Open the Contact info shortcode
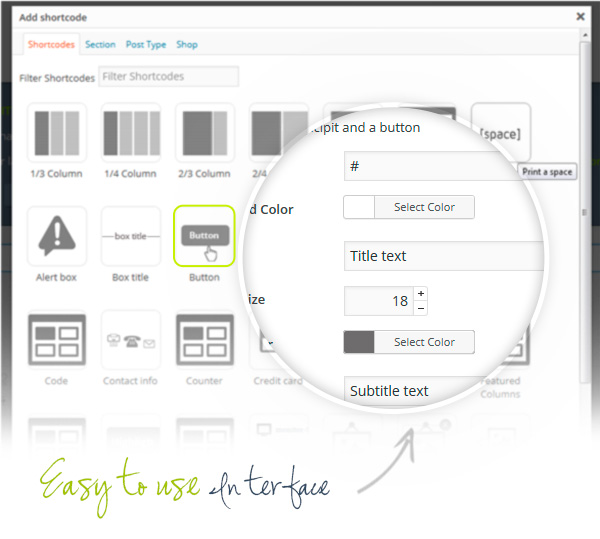The height and width of the screenshot is (539, 600). click(x=131, y=340)
